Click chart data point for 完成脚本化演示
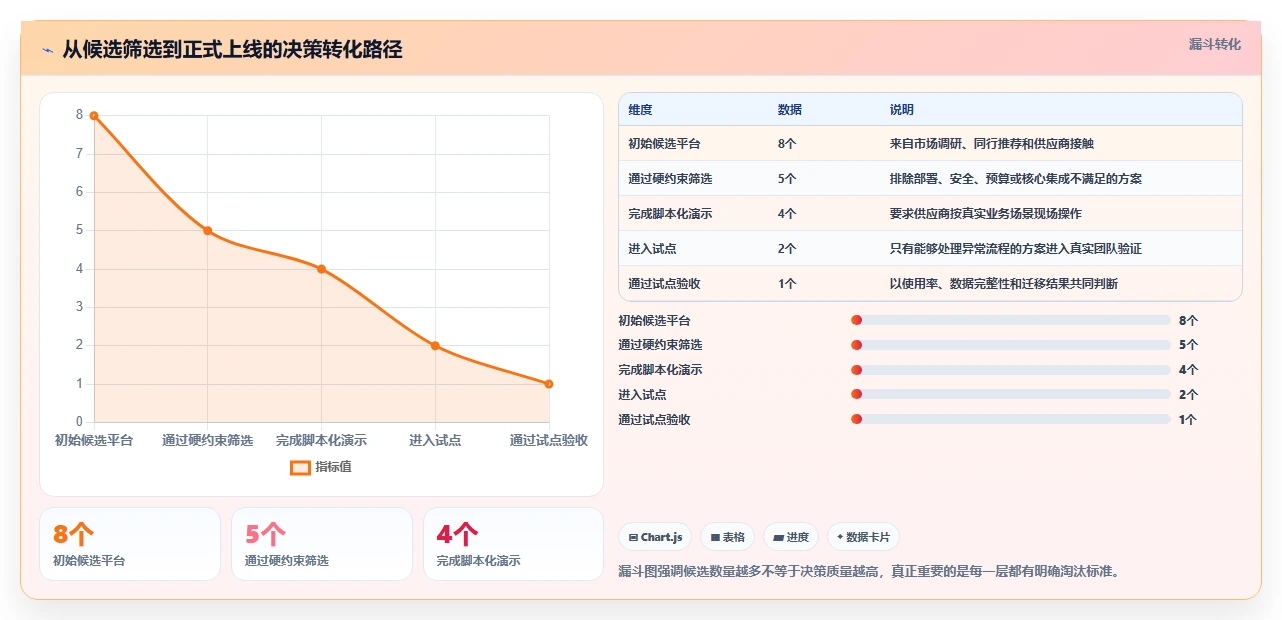 click(x=322, y=269)
